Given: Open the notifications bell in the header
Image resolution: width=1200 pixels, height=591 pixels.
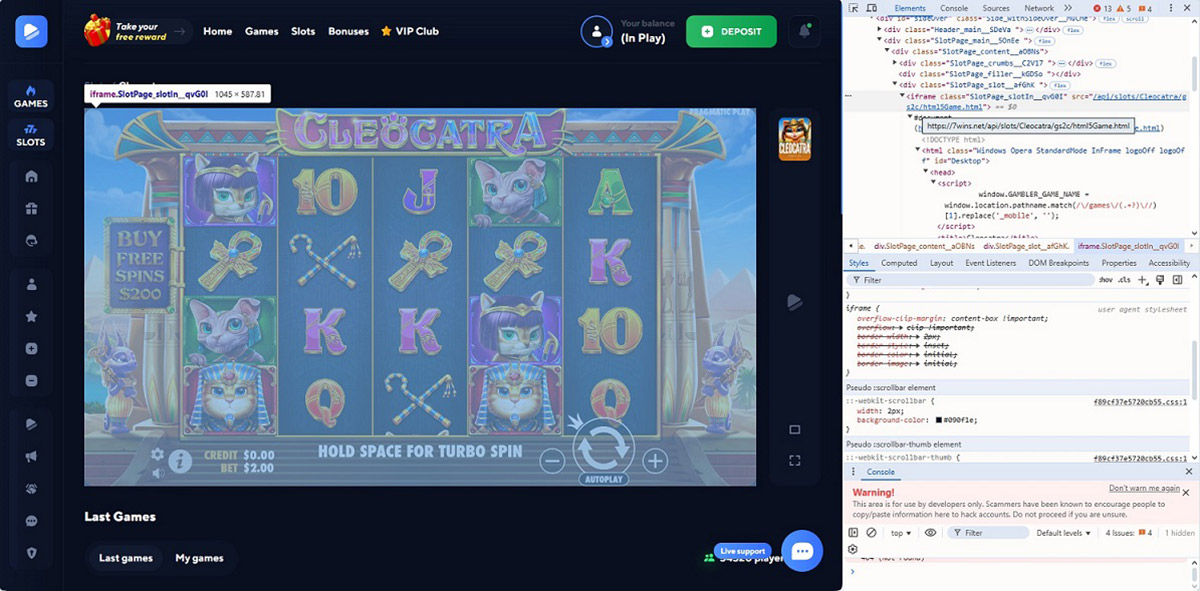Looking at the screenshot, I should click(805, 31).
